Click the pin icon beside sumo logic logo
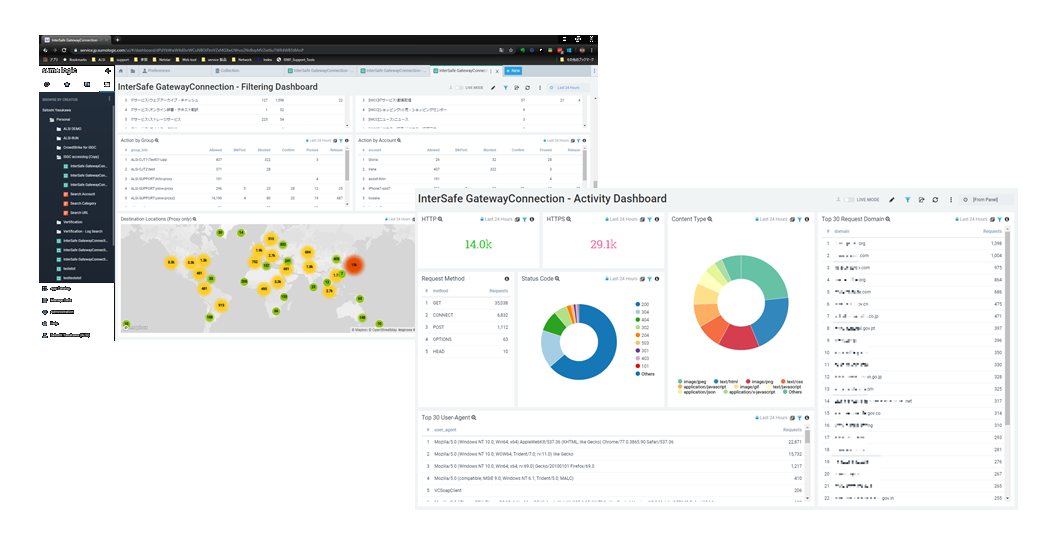The width and height of the screenshot is (1057, 559). click(108, 70)
